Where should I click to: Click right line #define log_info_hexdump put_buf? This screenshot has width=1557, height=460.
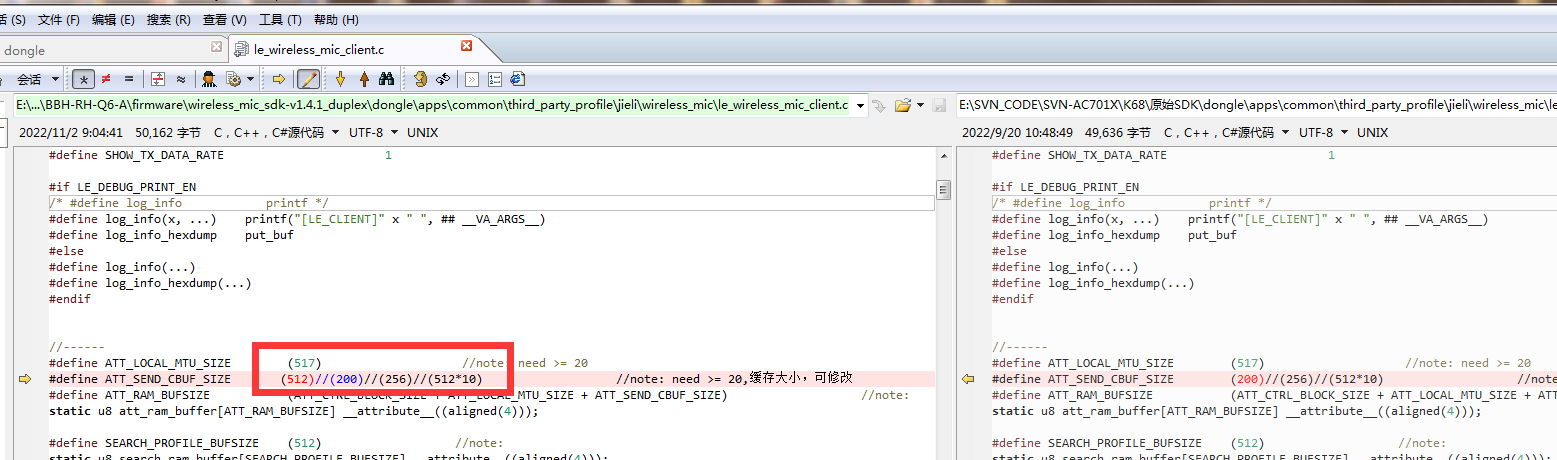1114,235
